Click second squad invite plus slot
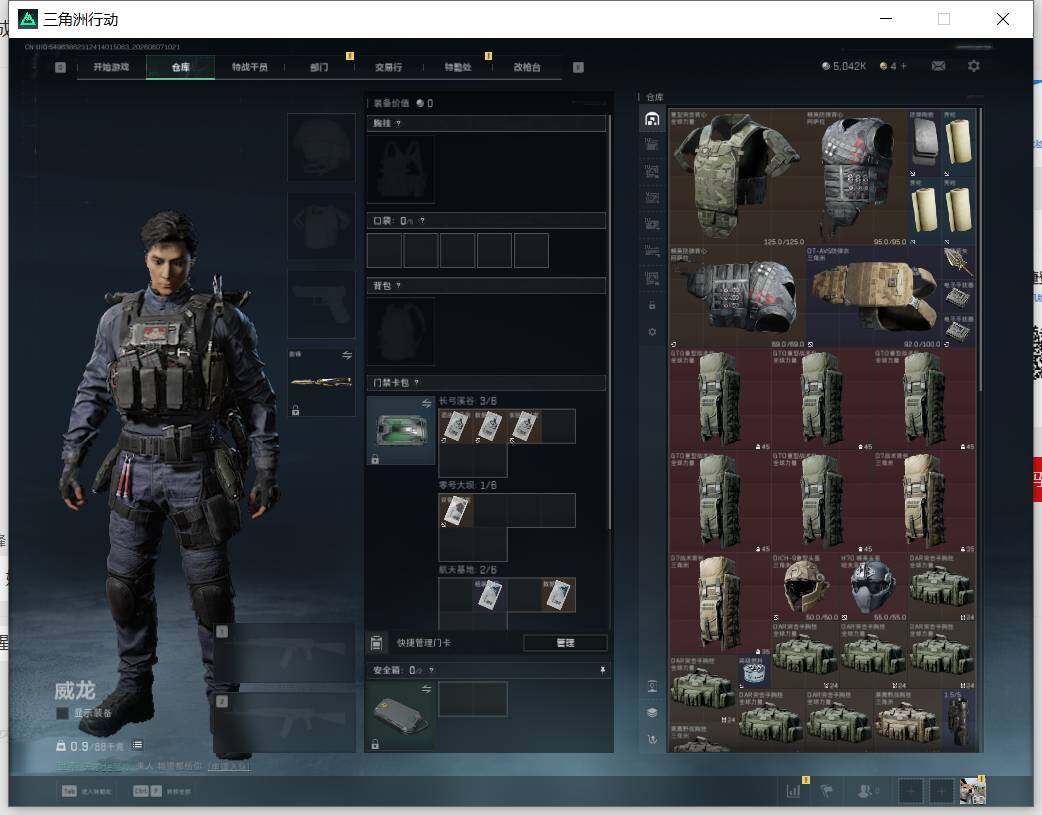 (941, 790)
